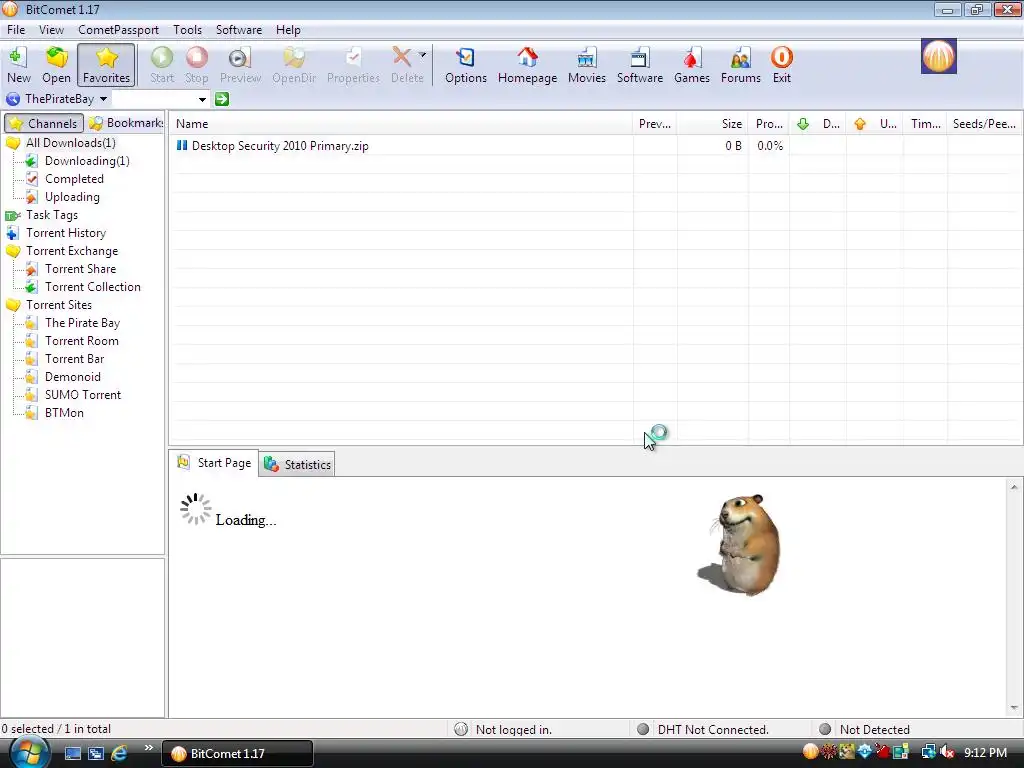Click the New task toolbar icon
This screenshot has height=768, width=1024.
19,65
